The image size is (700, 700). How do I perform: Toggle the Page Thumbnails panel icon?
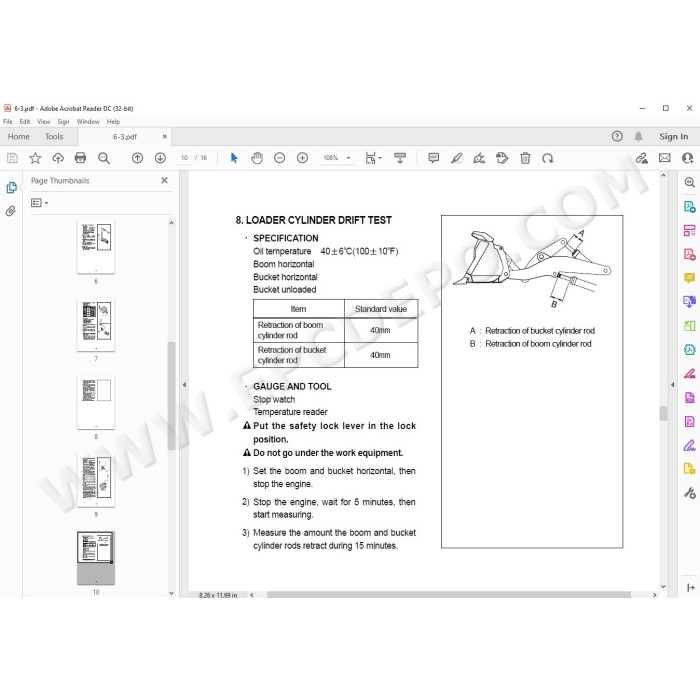point(11,188)
